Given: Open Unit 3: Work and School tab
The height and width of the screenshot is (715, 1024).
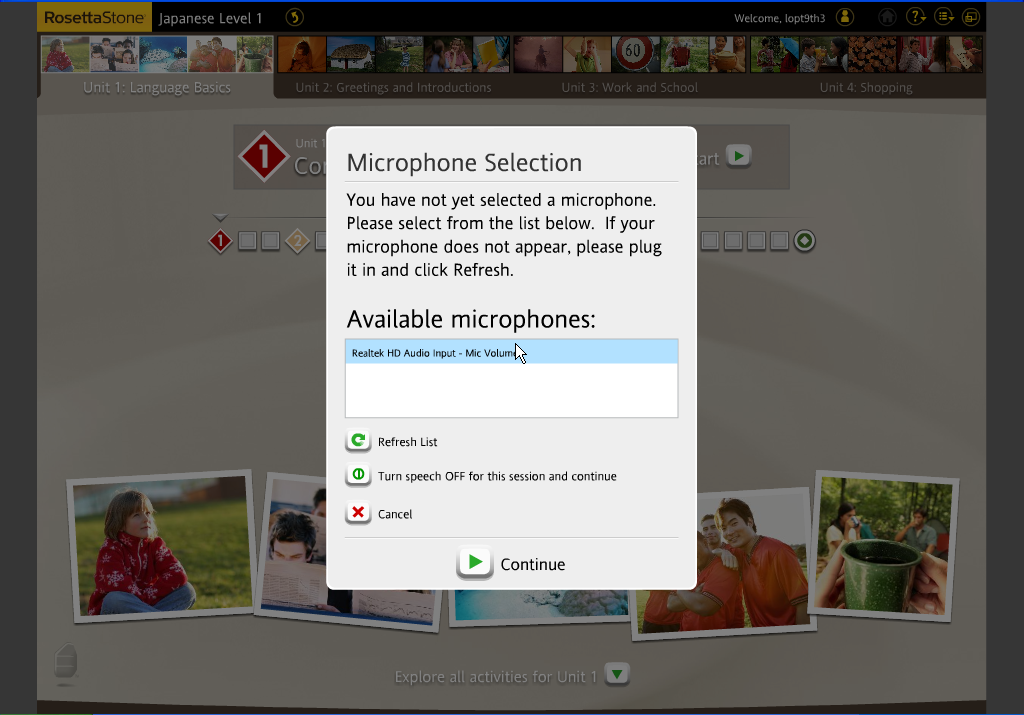Looking at the screenshot, I should tap(629, 87).
